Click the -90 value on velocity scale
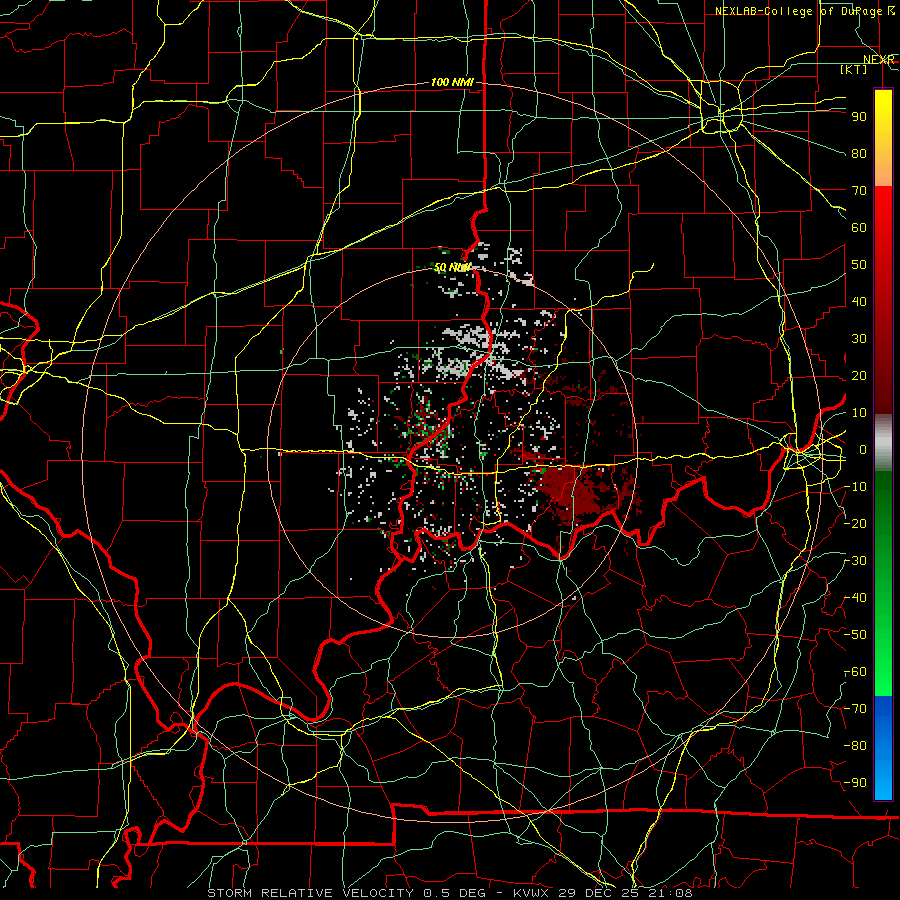 click(x=855, y=783)
